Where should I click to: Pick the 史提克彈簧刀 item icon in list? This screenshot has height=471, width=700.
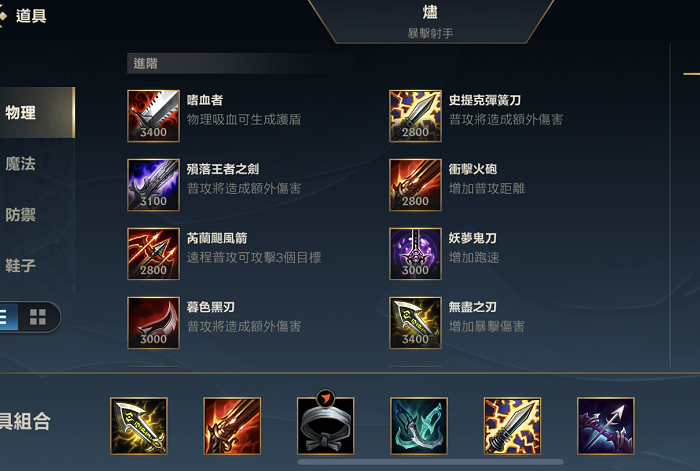415,116
